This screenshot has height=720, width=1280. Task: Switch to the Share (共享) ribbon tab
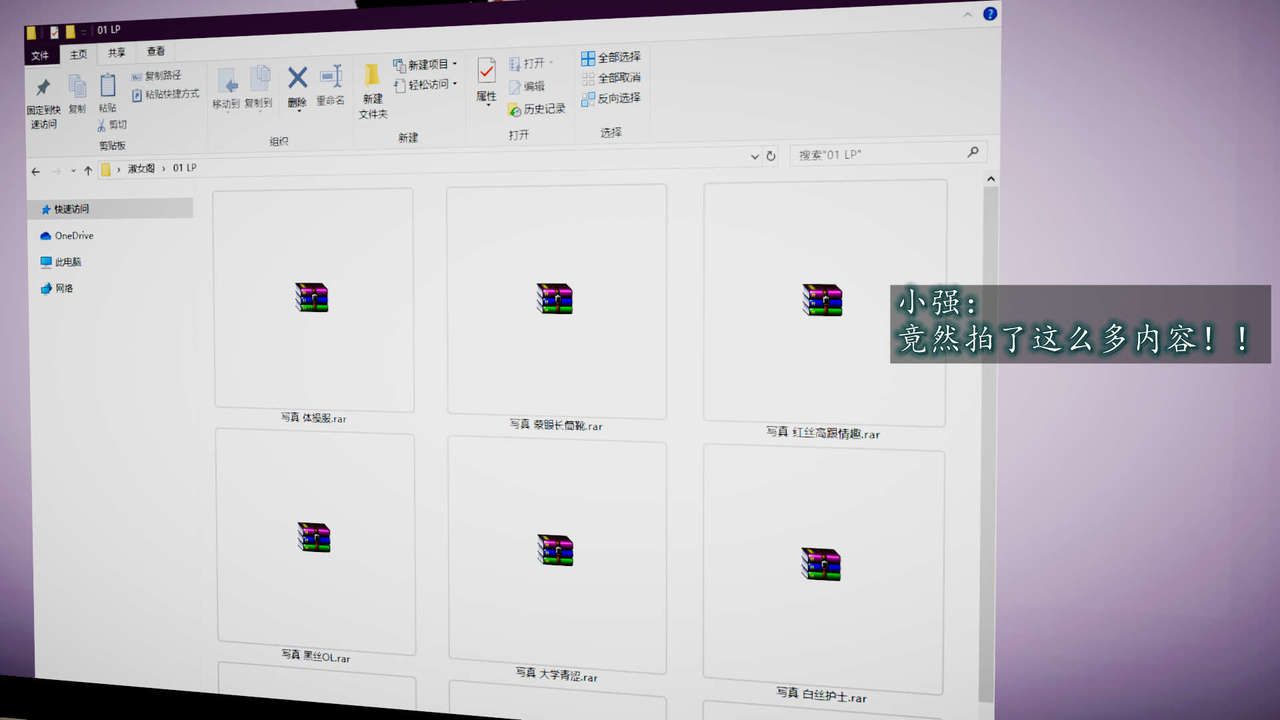coord(117,53)
